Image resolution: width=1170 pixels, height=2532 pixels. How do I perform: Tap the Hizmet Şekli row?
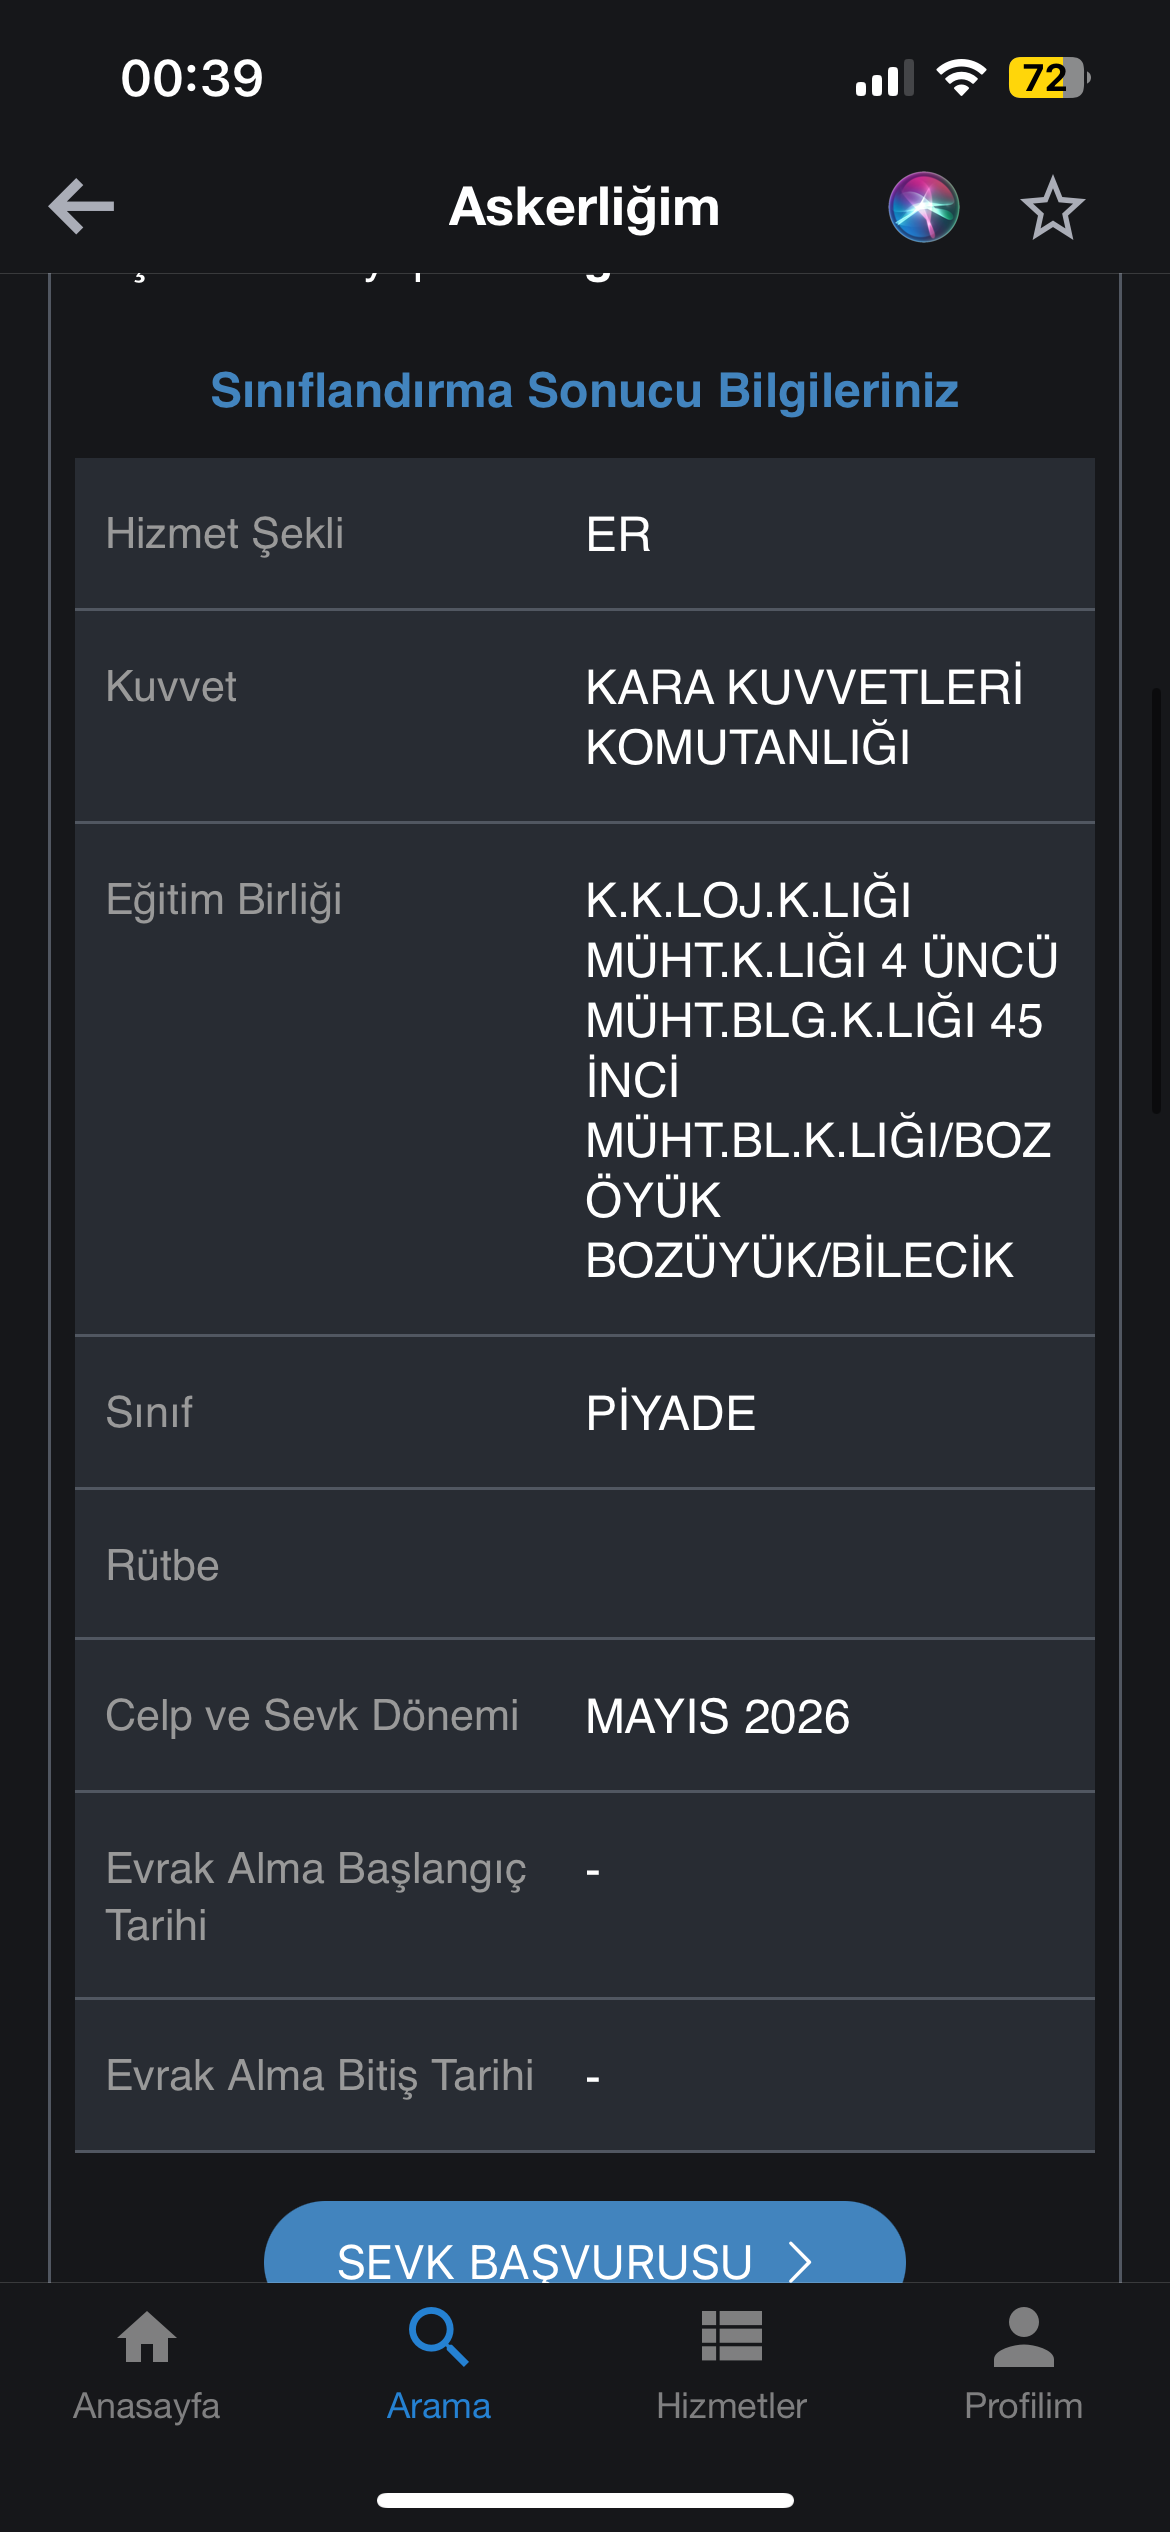coord(585,534)
